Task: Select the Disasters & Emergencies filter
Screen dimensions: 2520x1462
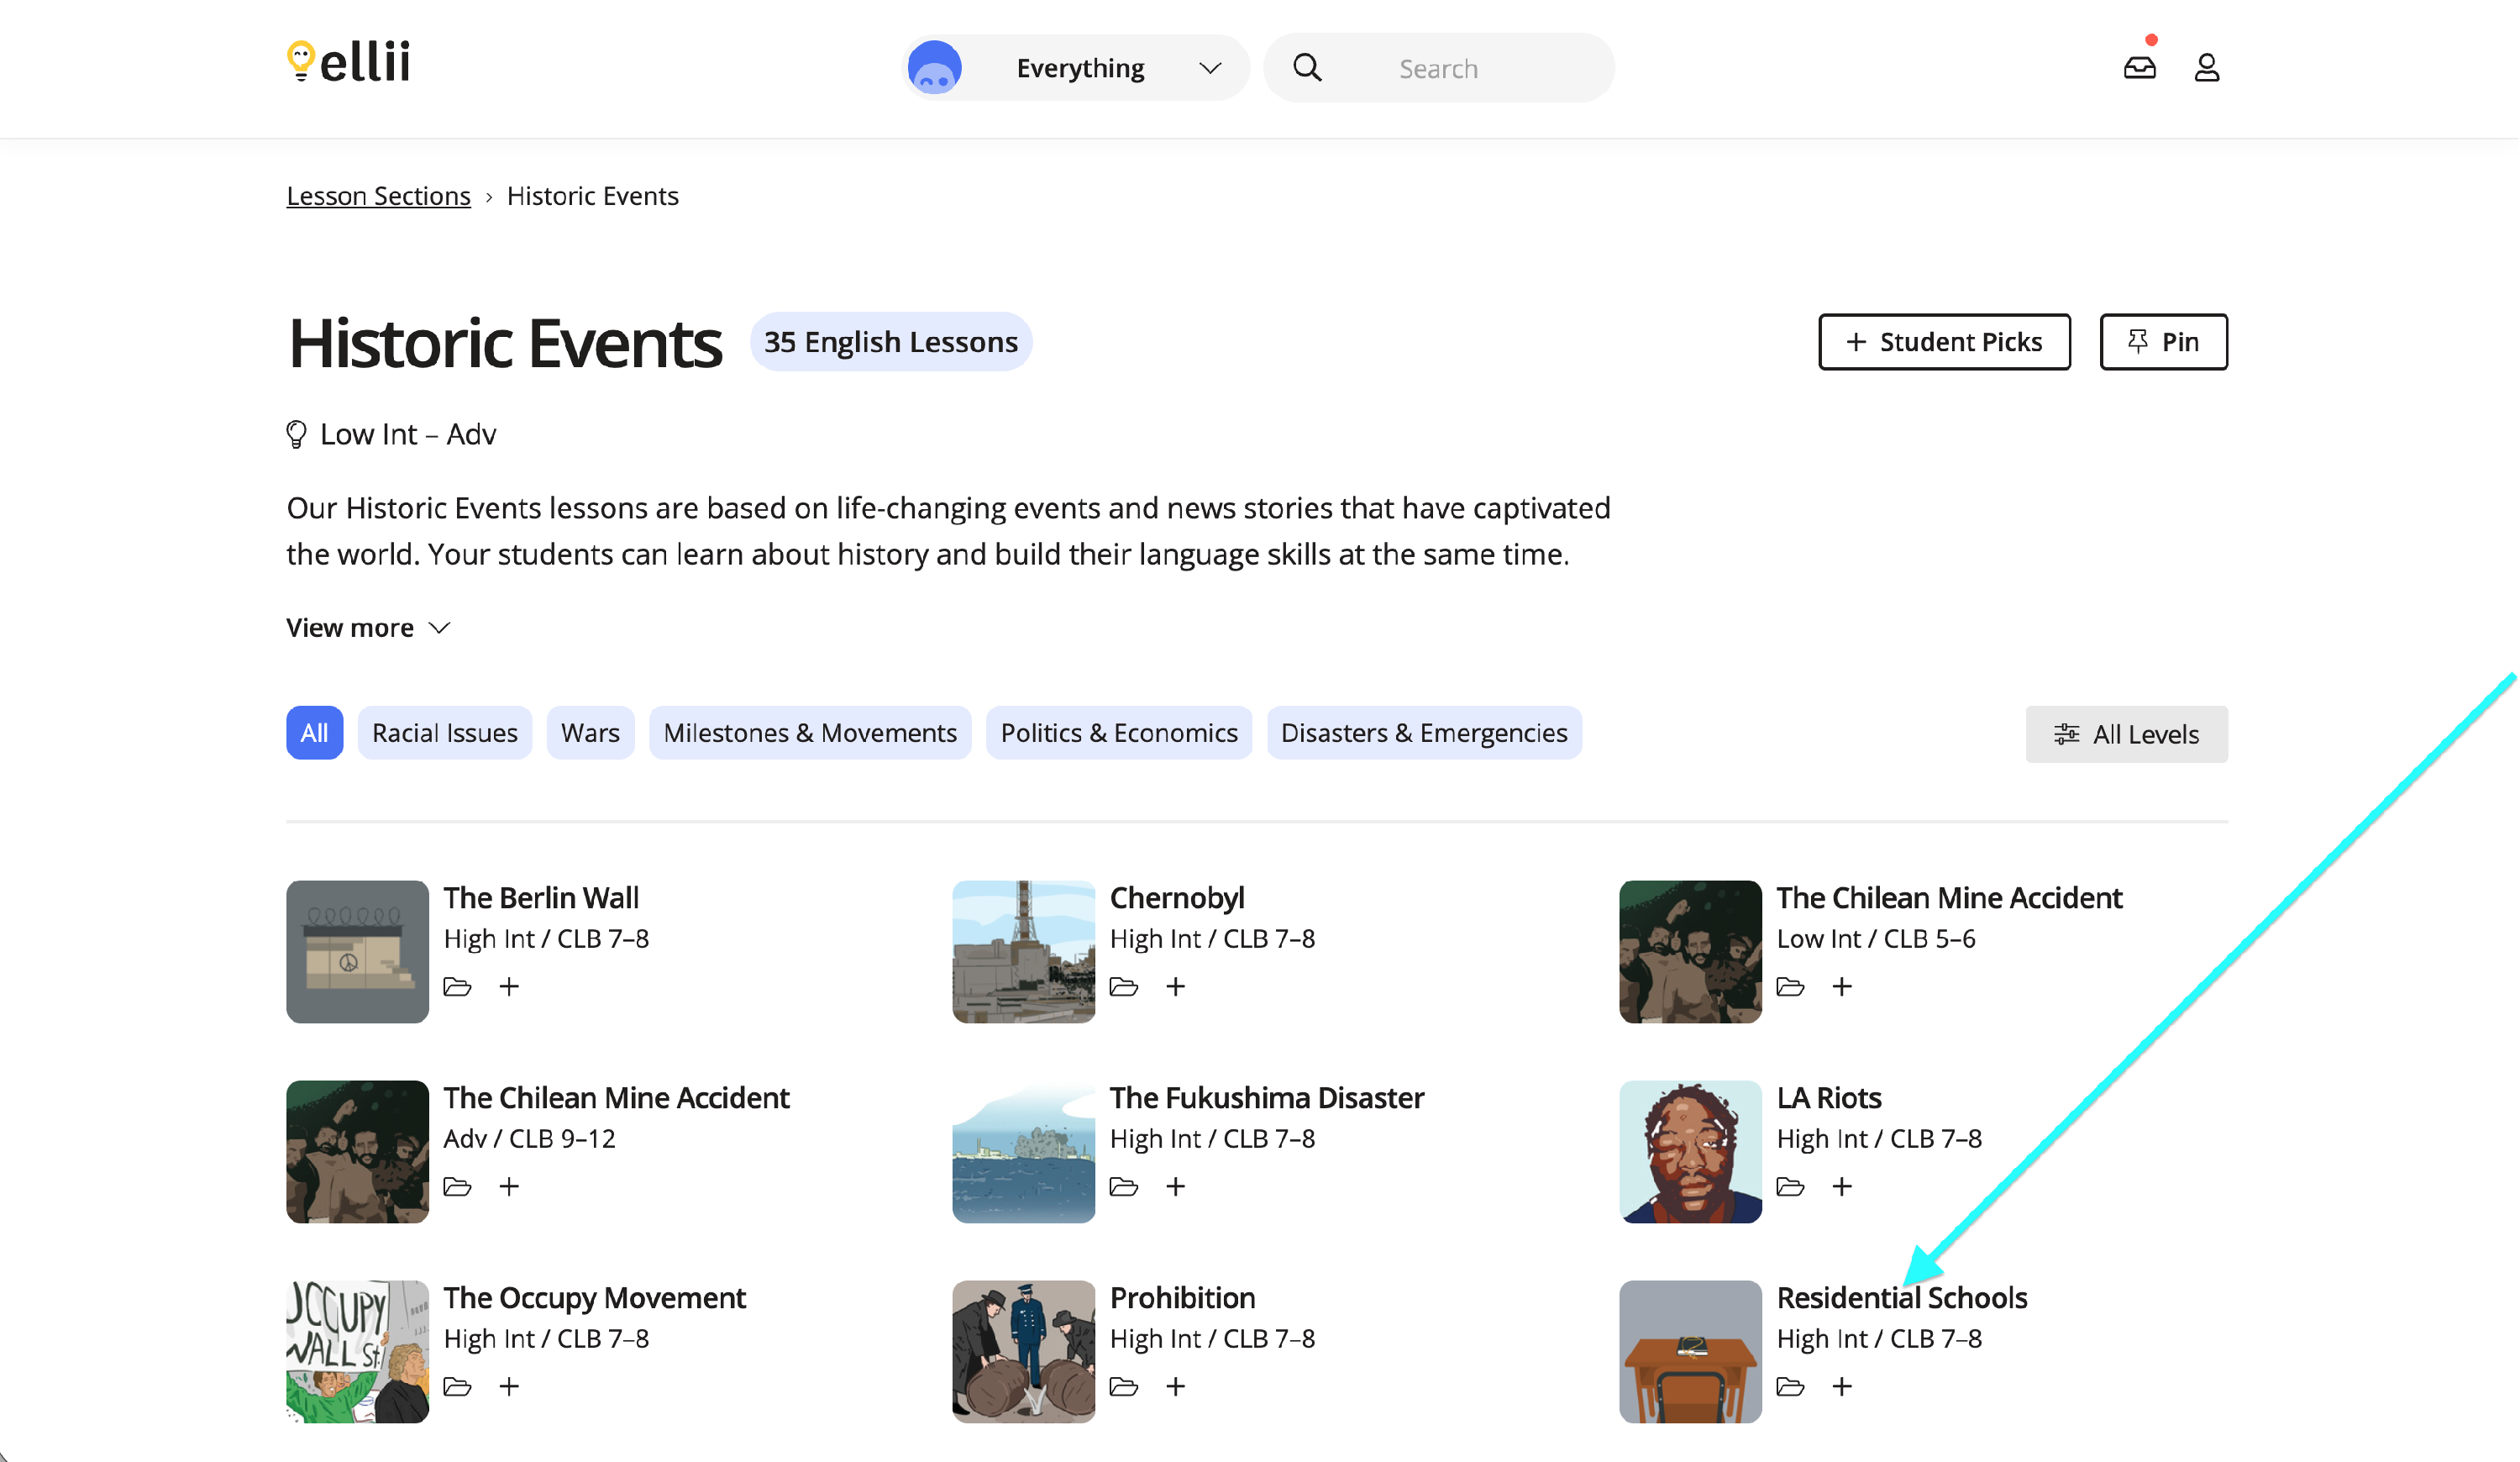Action: (x=1424, y=733)
